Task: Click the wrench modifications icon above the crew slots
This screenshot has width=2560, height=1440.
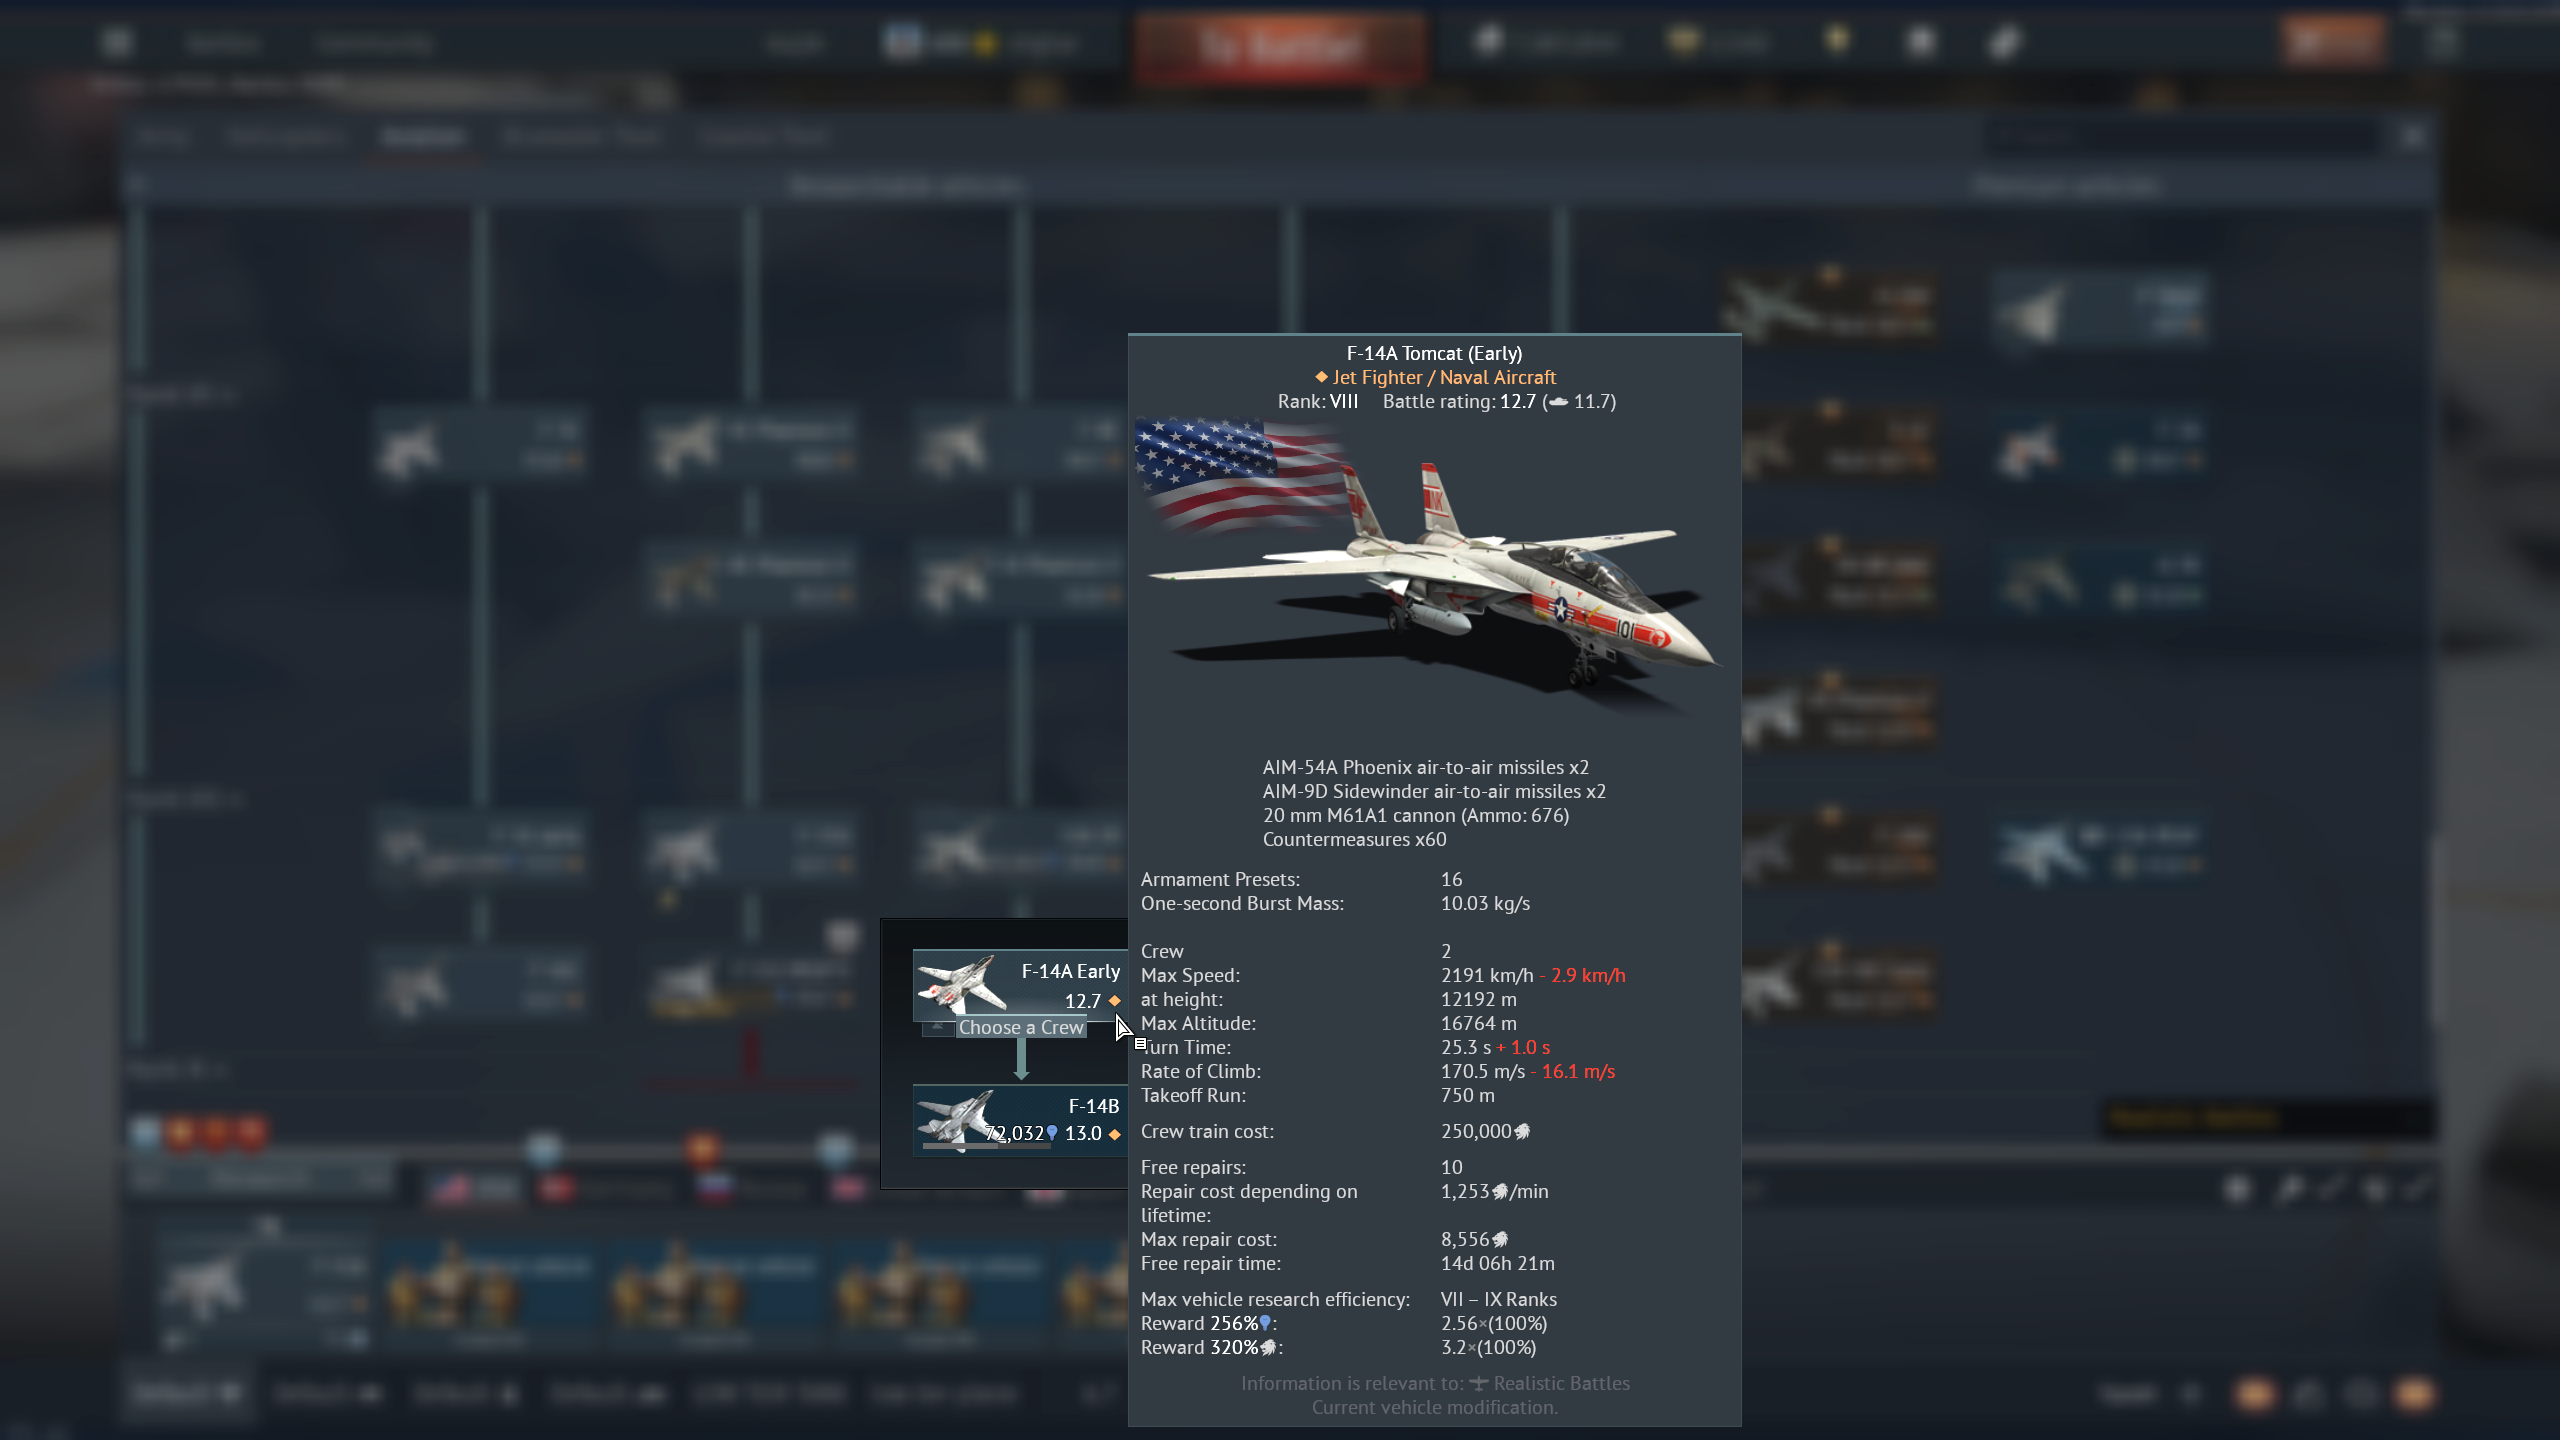Action: (2289, 1189)
